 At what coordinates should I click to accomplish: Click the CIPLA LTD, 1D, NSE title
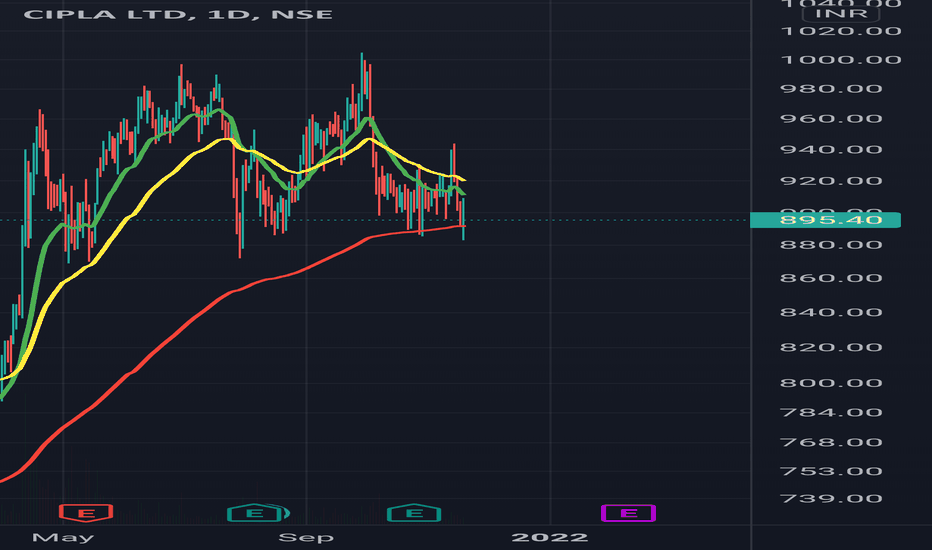pyautogui.click(x=178, y=14)
